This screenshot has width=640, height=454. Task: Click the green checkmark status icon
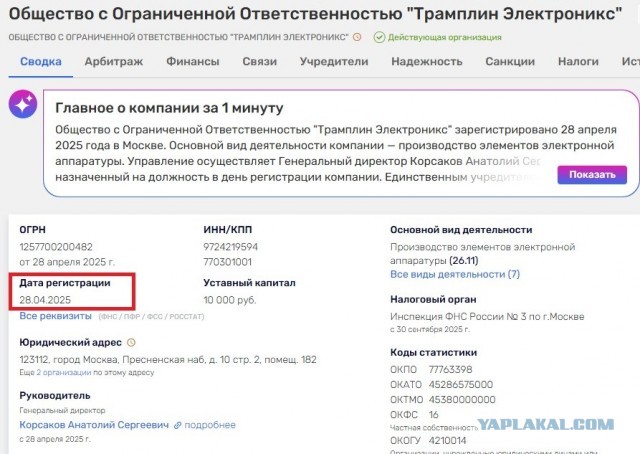pos(379,37)
